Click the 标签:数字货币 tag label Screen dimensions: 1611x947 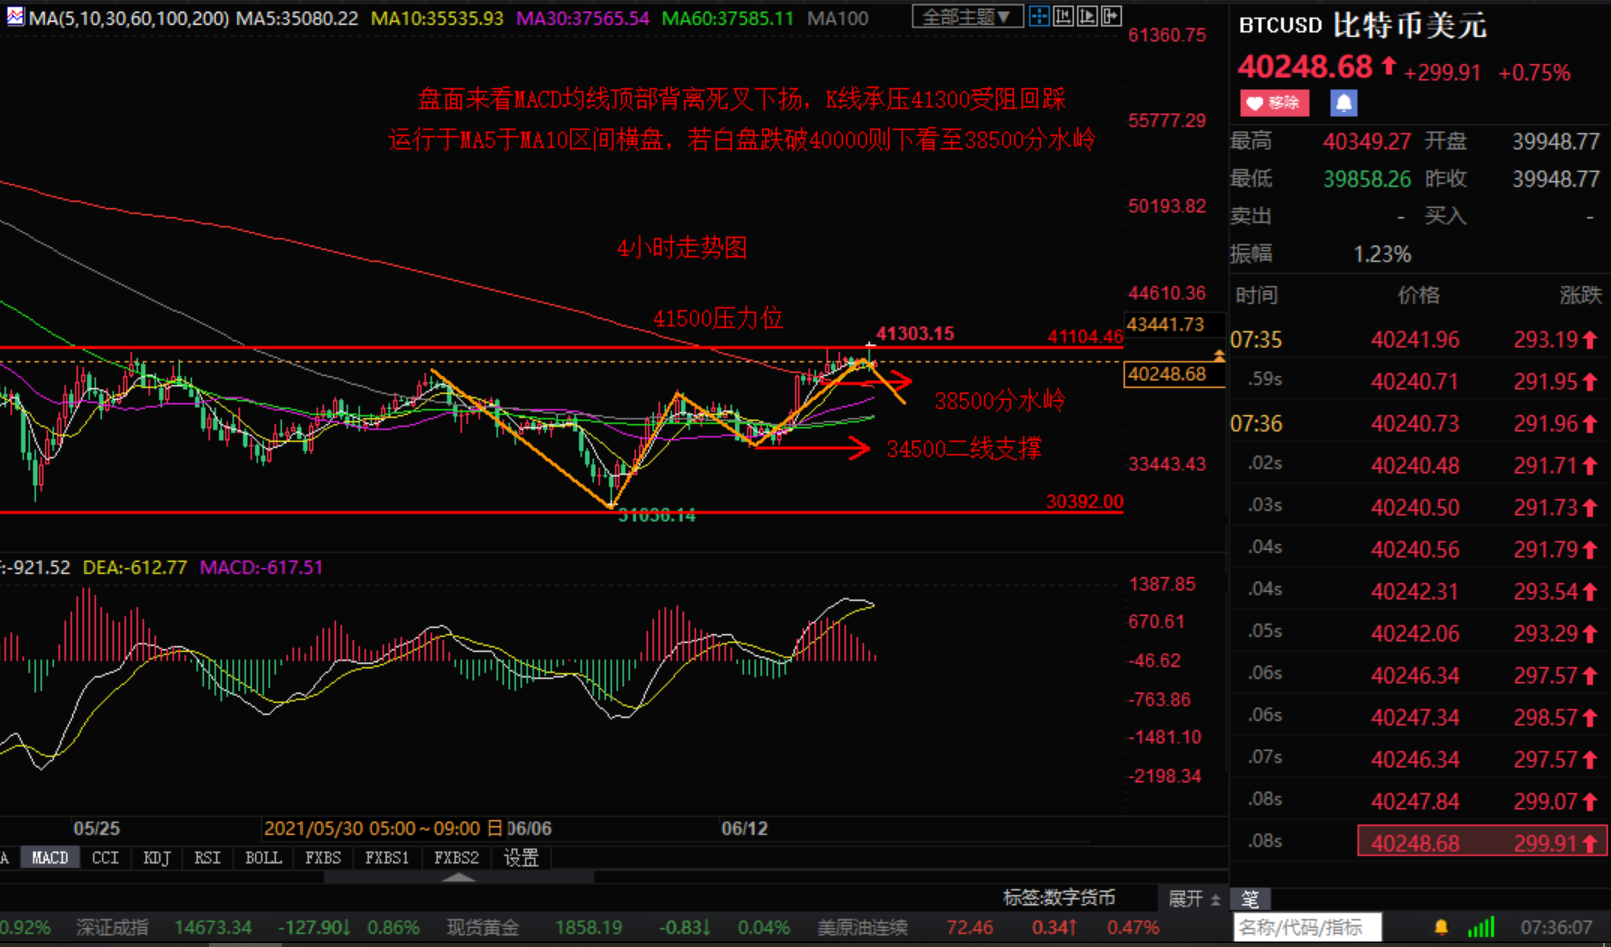(1059, 898)
